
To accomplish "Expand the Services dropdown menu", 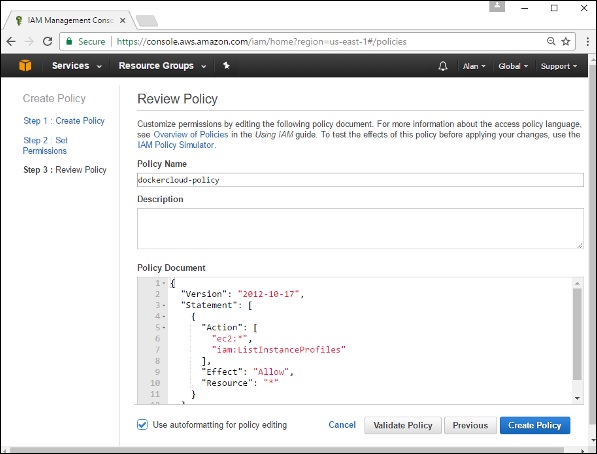I will click(77, 66).
